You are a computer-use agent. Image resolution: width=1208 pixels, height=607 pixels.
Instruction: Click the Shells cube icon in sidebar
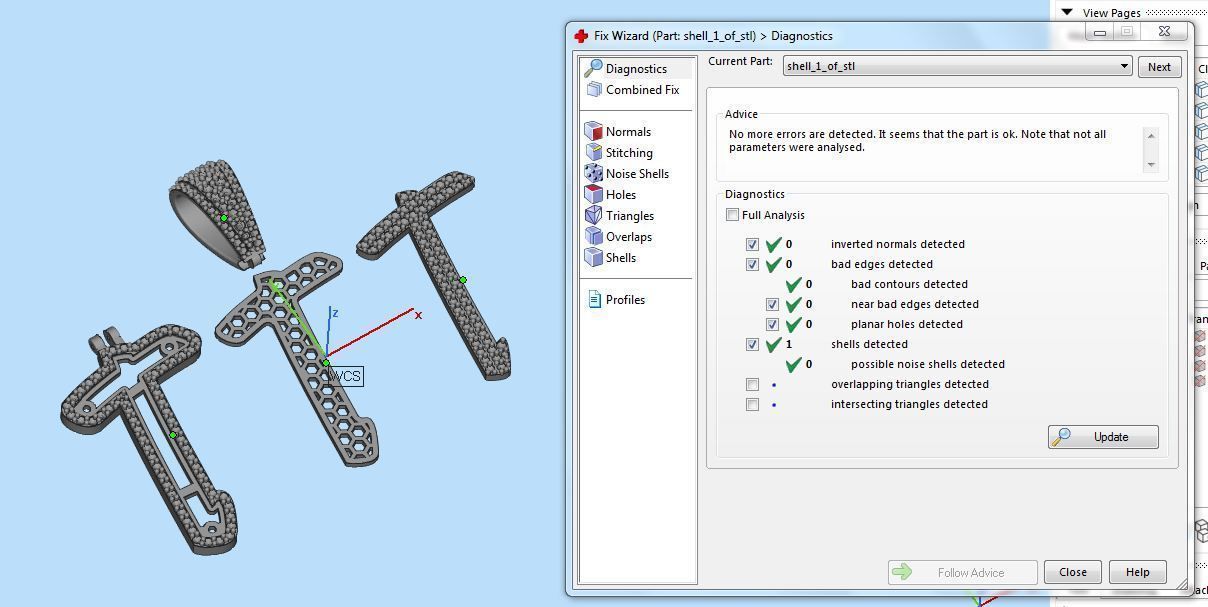[x=593, y=257]
